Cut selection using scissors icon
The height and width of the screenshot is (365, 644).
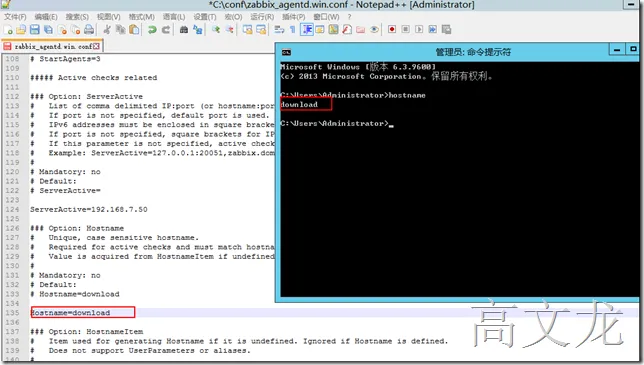107,30
